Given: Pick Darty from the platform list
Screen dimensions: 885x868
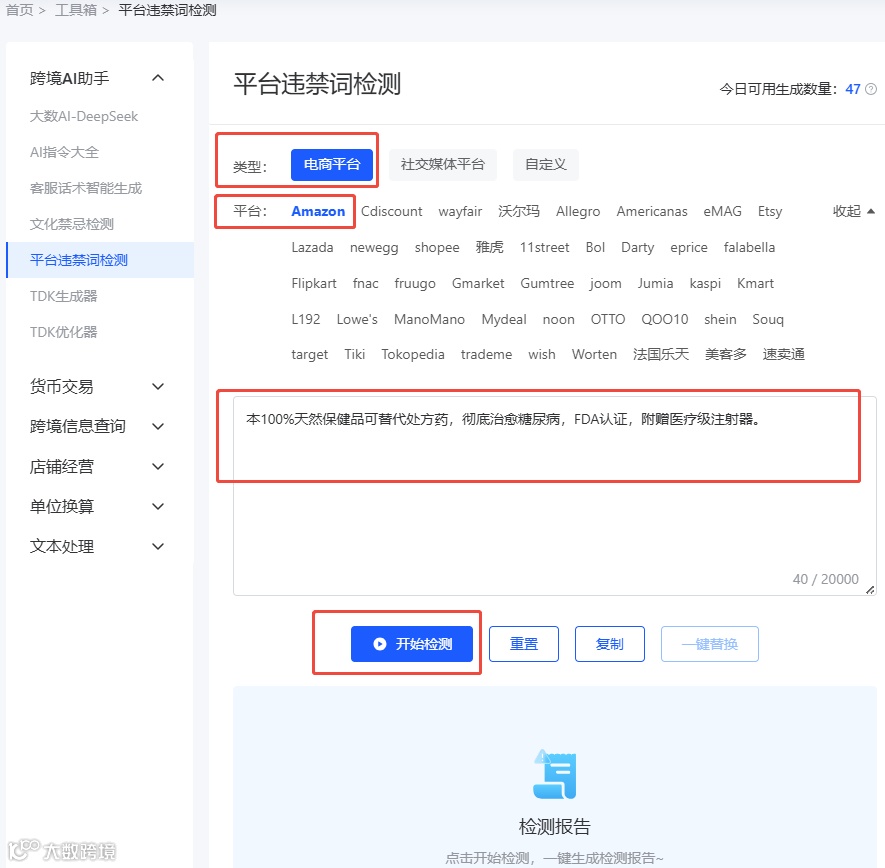Looking at the screenshot, I should click(x=637, y=248).
